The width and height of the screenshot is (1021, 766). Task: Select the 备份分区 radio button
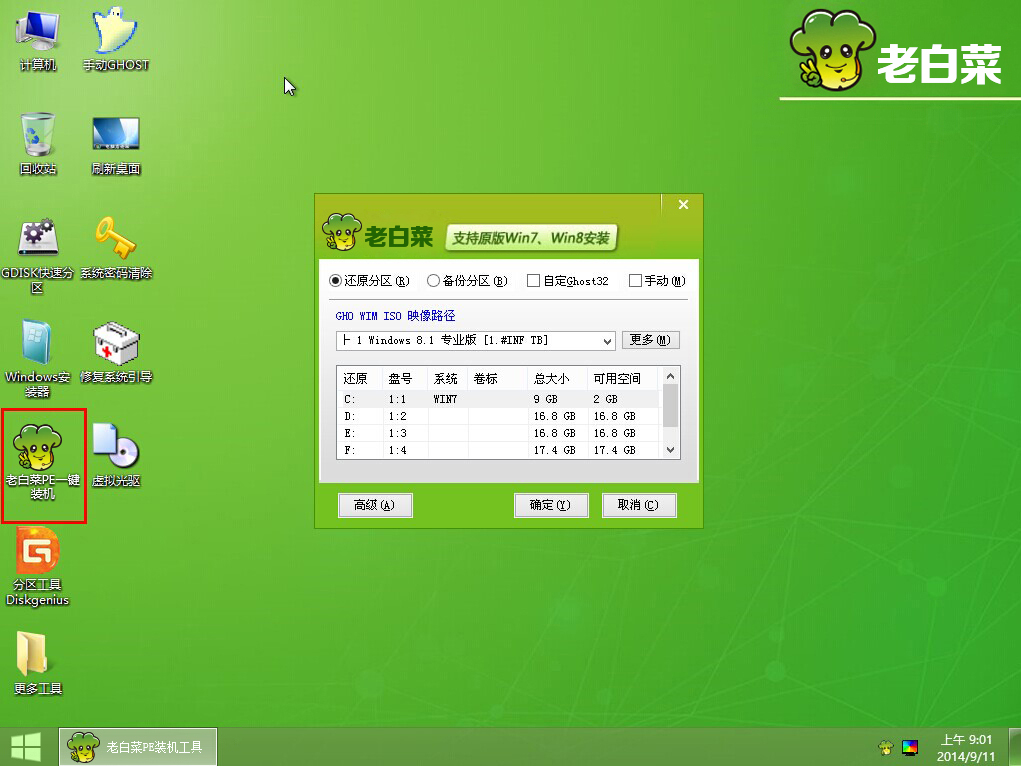[433, 281]
